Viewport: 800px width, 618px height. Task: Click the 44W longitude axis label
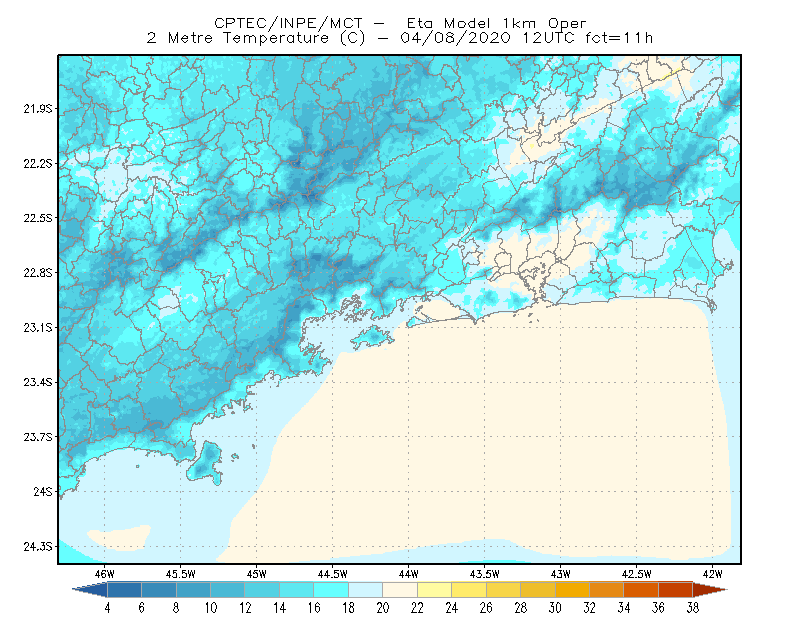pos(408,574)
